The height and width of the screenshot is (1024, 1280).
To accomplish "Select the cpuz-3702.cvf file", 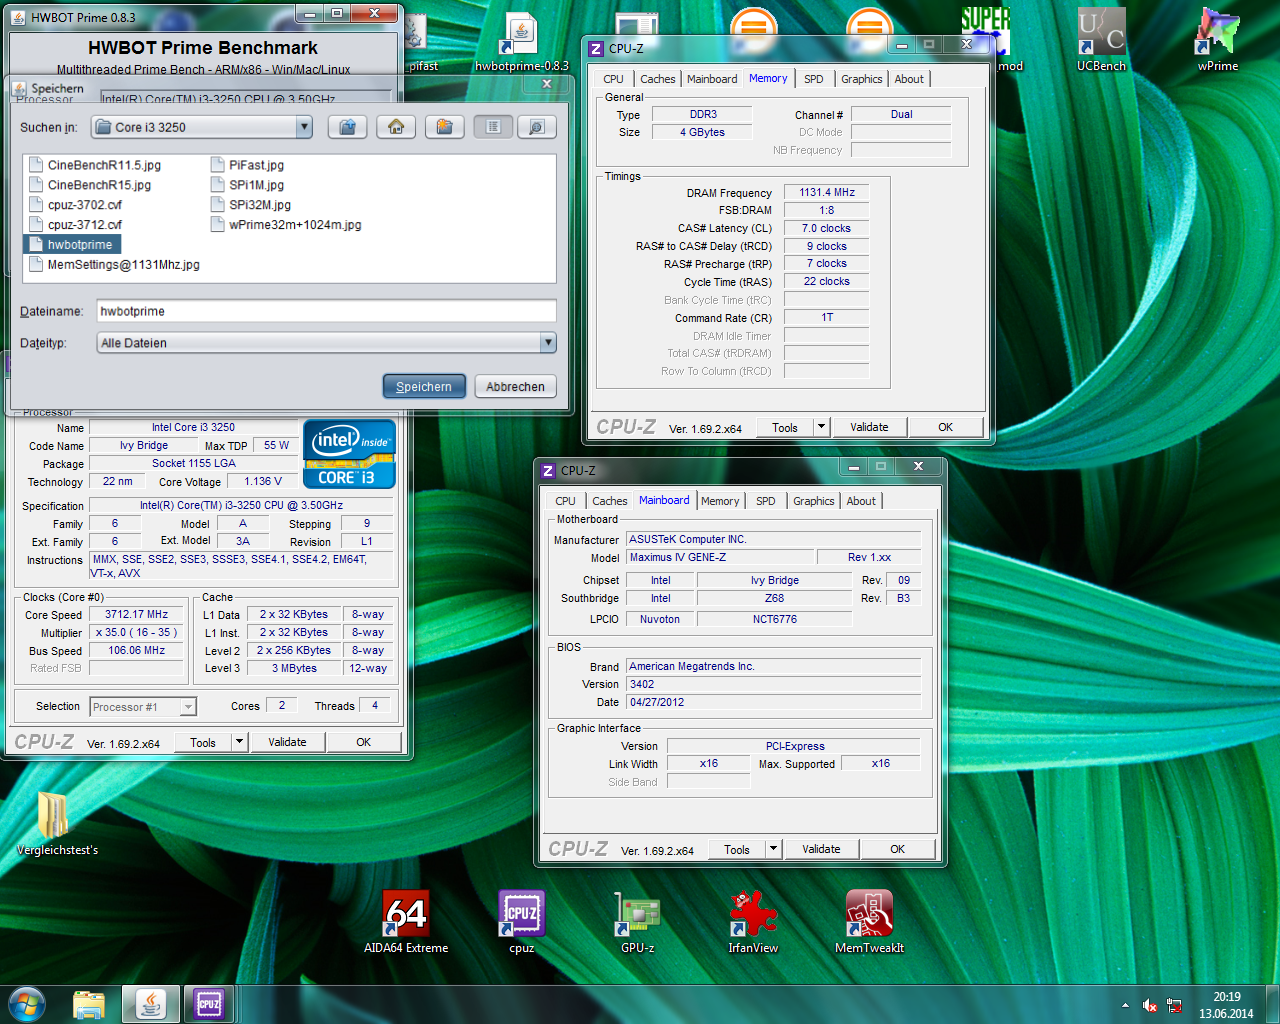I will click(x=75, y=205).
